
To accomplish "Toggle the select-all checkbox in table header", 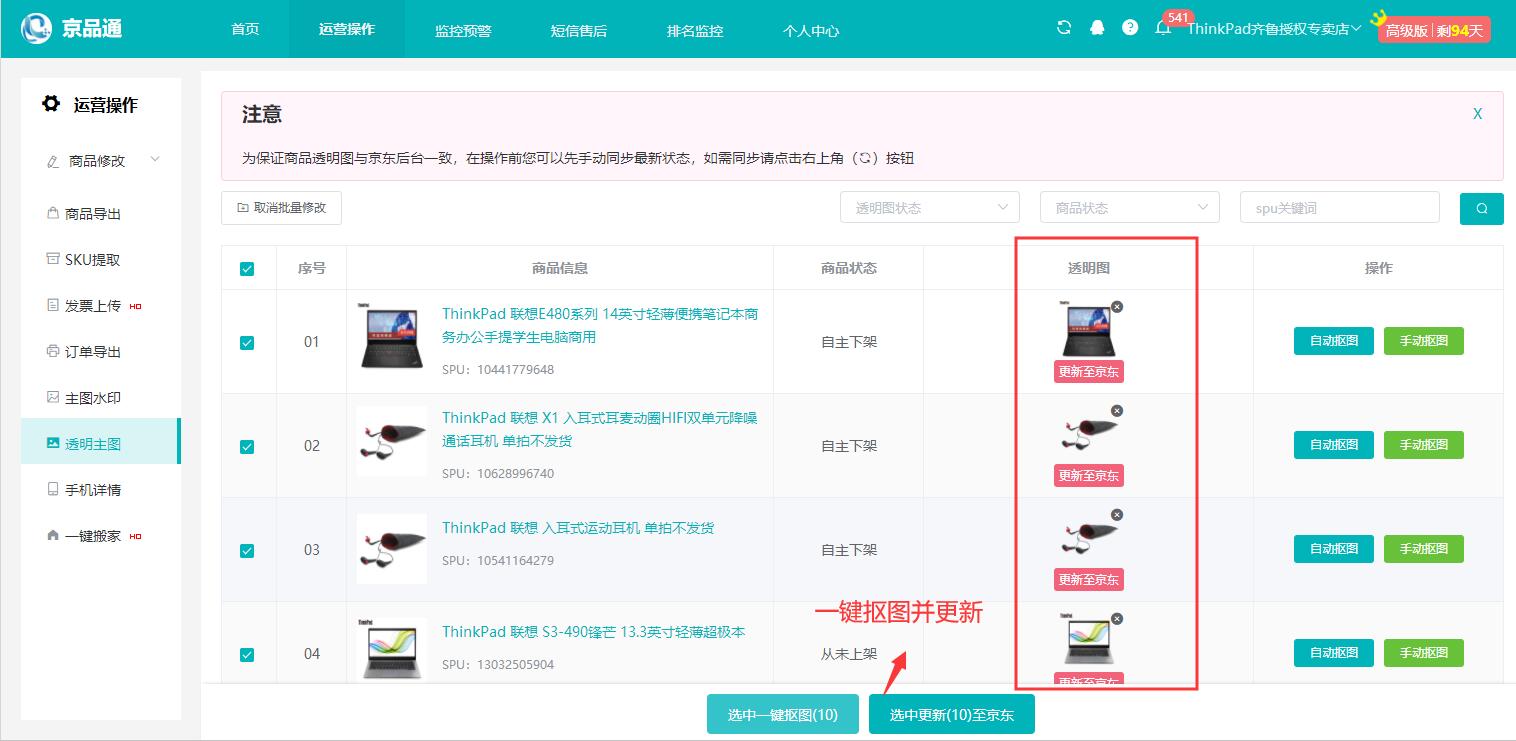I will pyautogui.click(x=247, y=269).
